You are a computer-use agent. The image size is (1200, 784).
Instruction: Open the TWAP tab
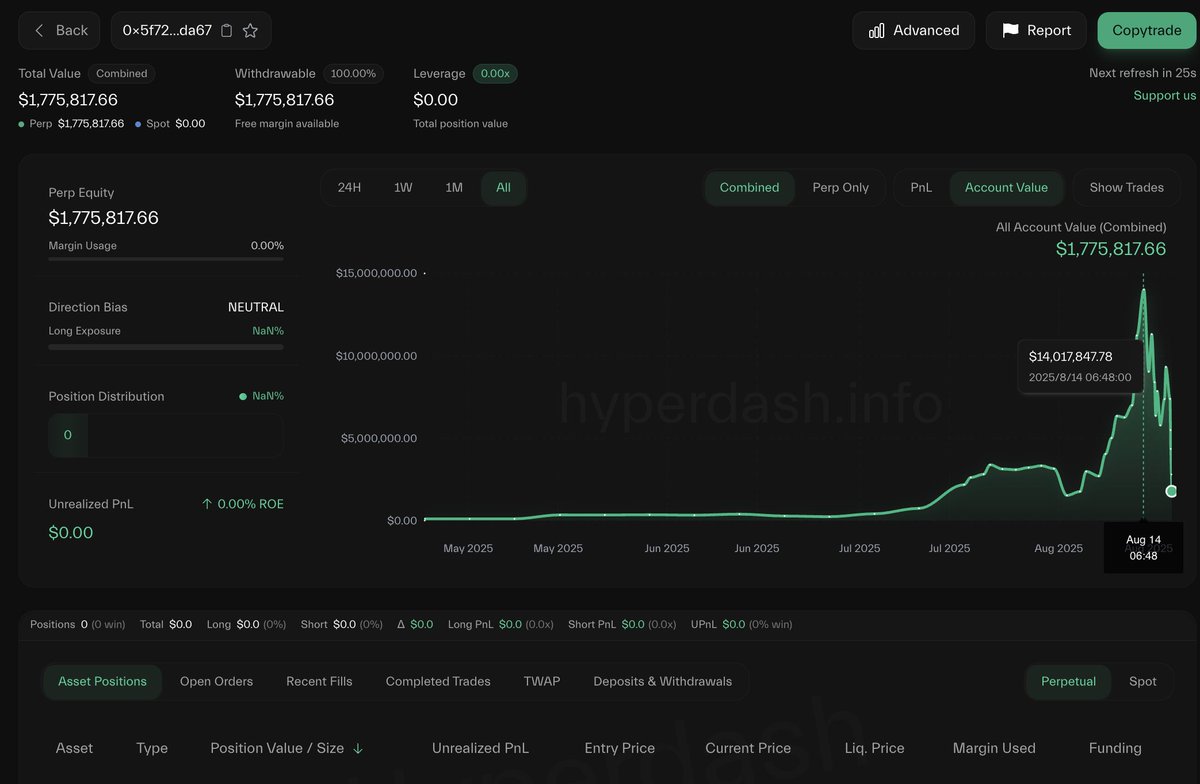coord(542,681)
